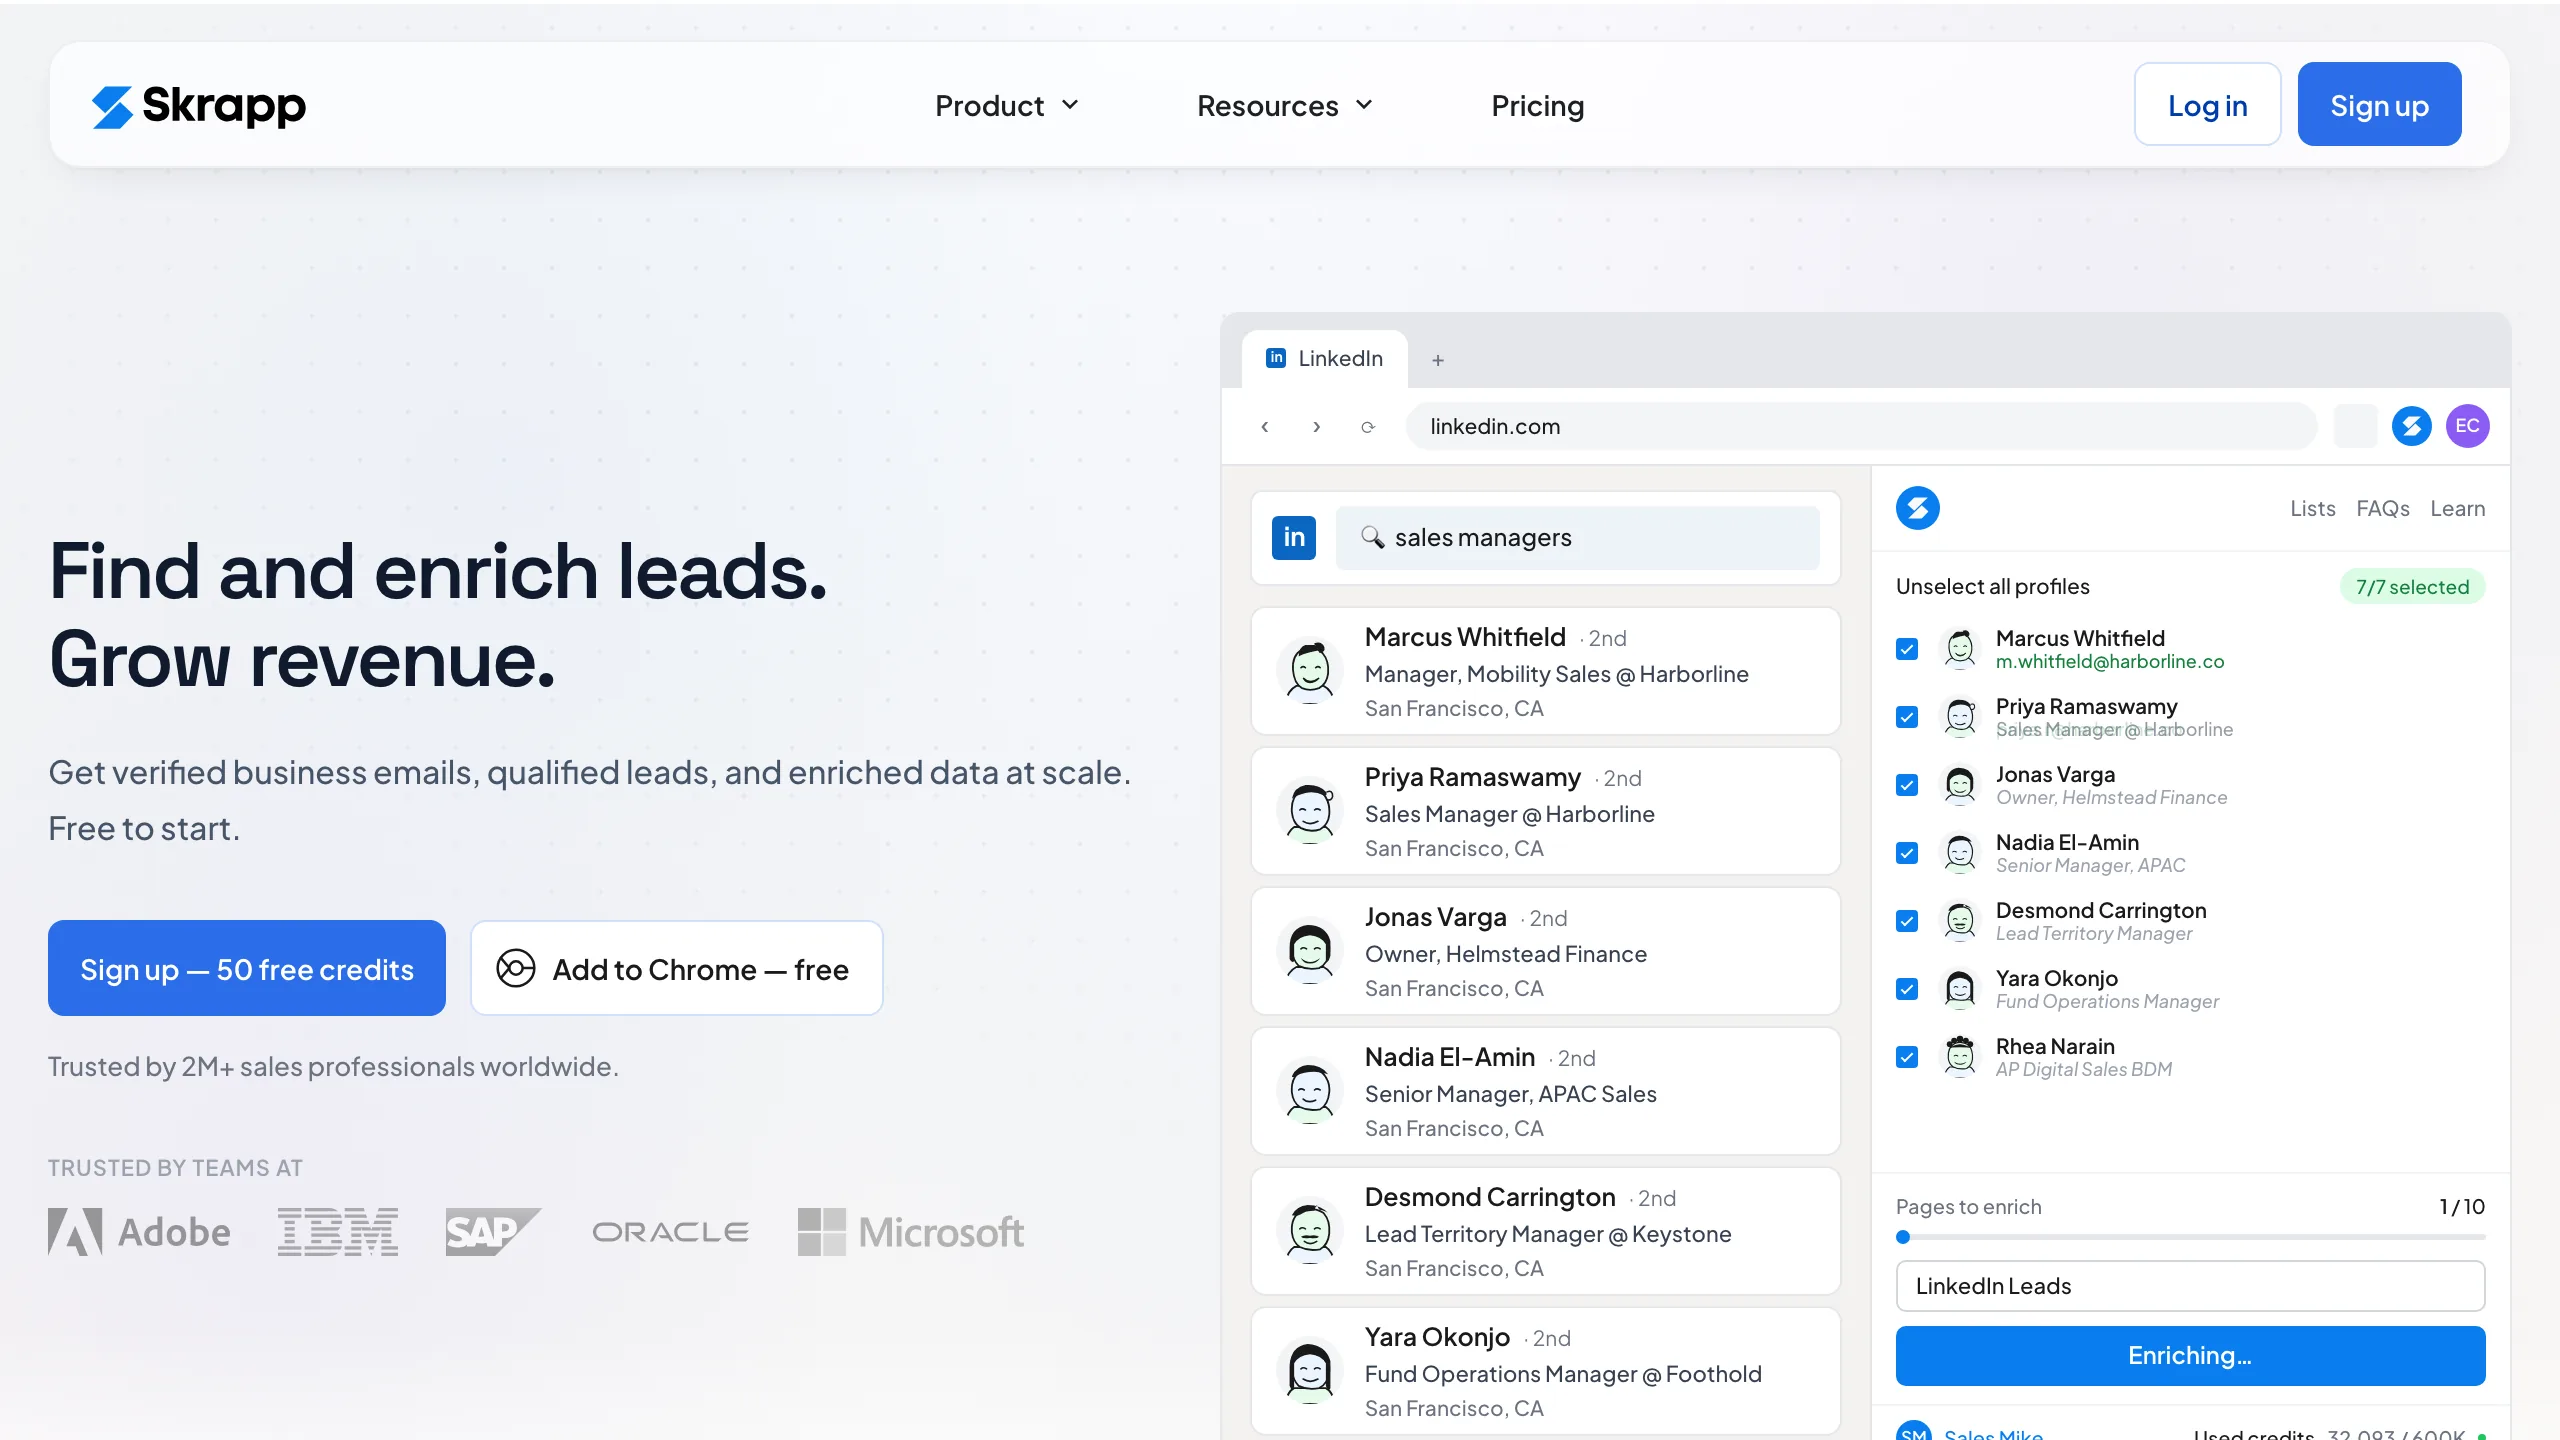
Task: Open the EC profile avatar
Action: (2467, 426)
